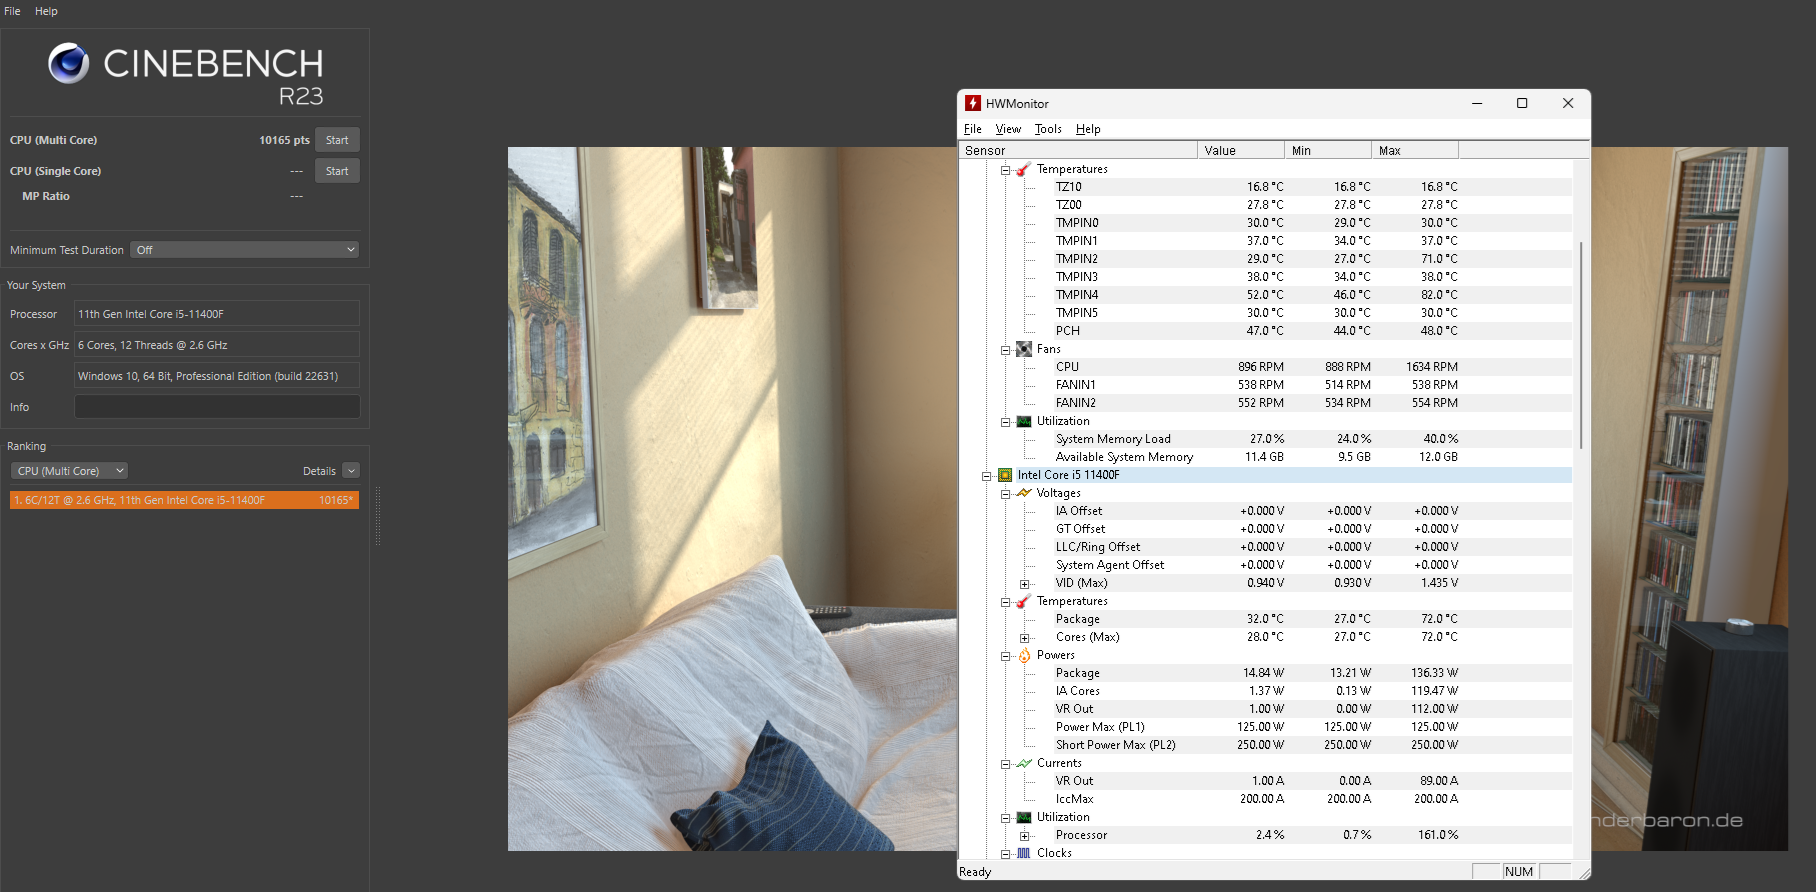This screenshot has height=892, width=1816.
Task: Open the CPU (Multi Core) ranking dropdown
Action: coord(69,471)
